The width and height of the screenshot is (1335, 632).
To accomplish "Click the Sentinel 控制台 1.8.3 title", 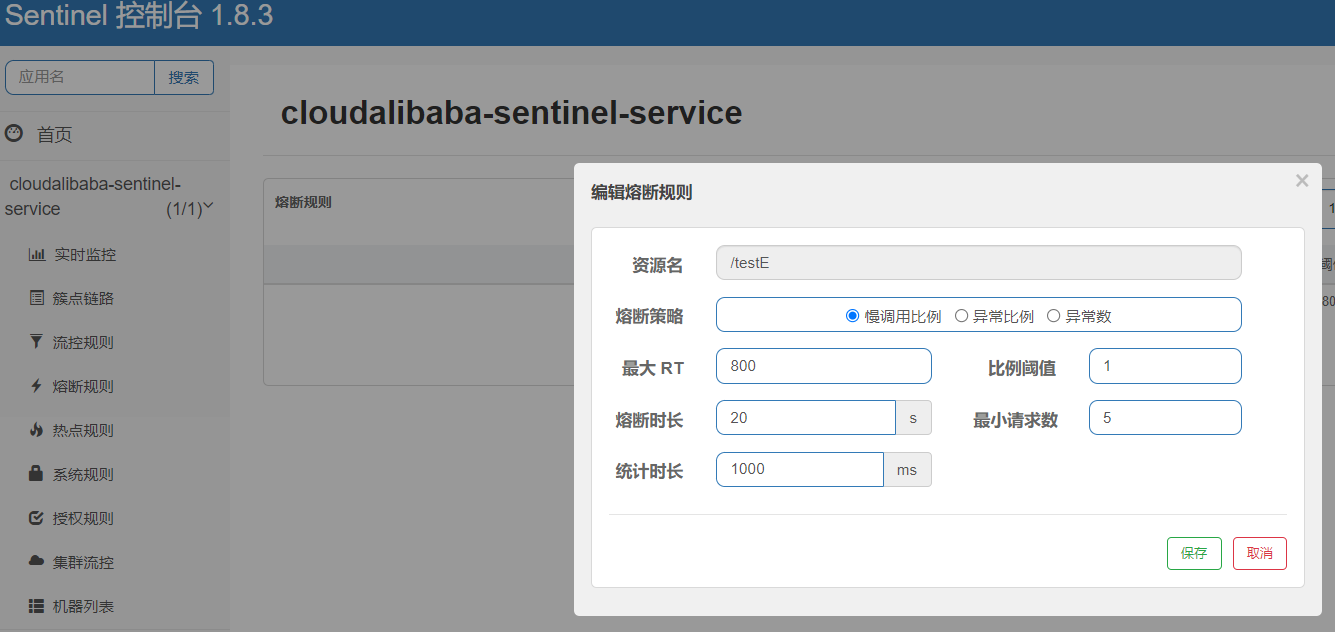I will click(139, 16).
